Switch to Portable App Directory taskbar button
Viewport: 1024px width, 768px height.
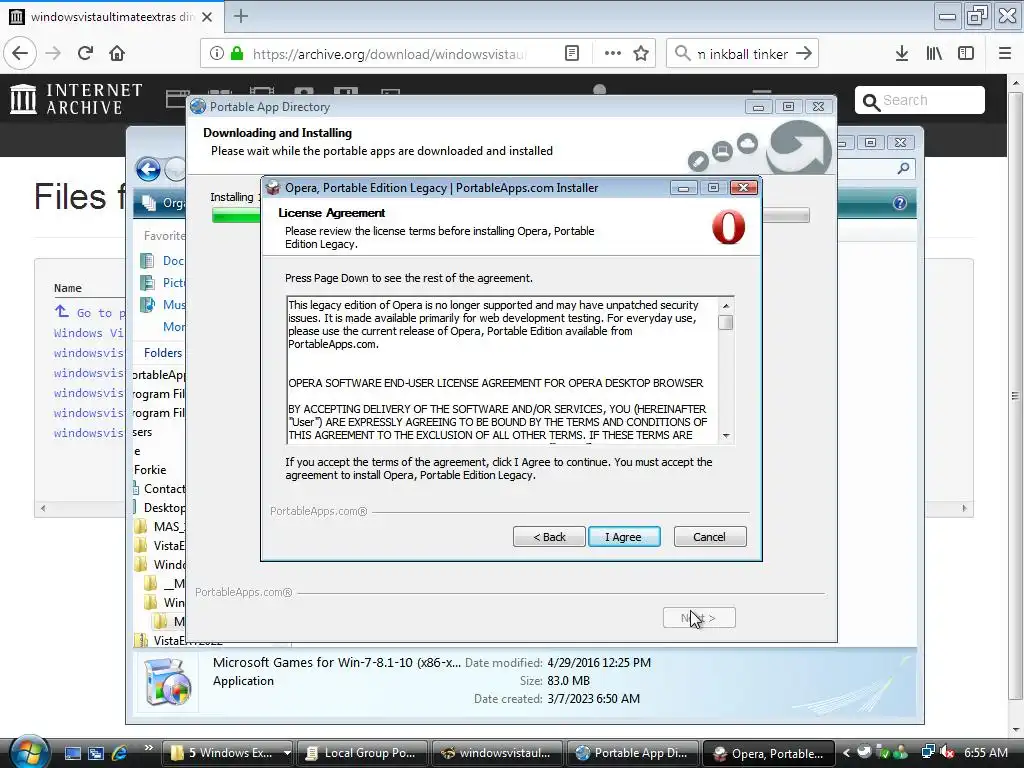pyautogui.click(x=632, y=753)
